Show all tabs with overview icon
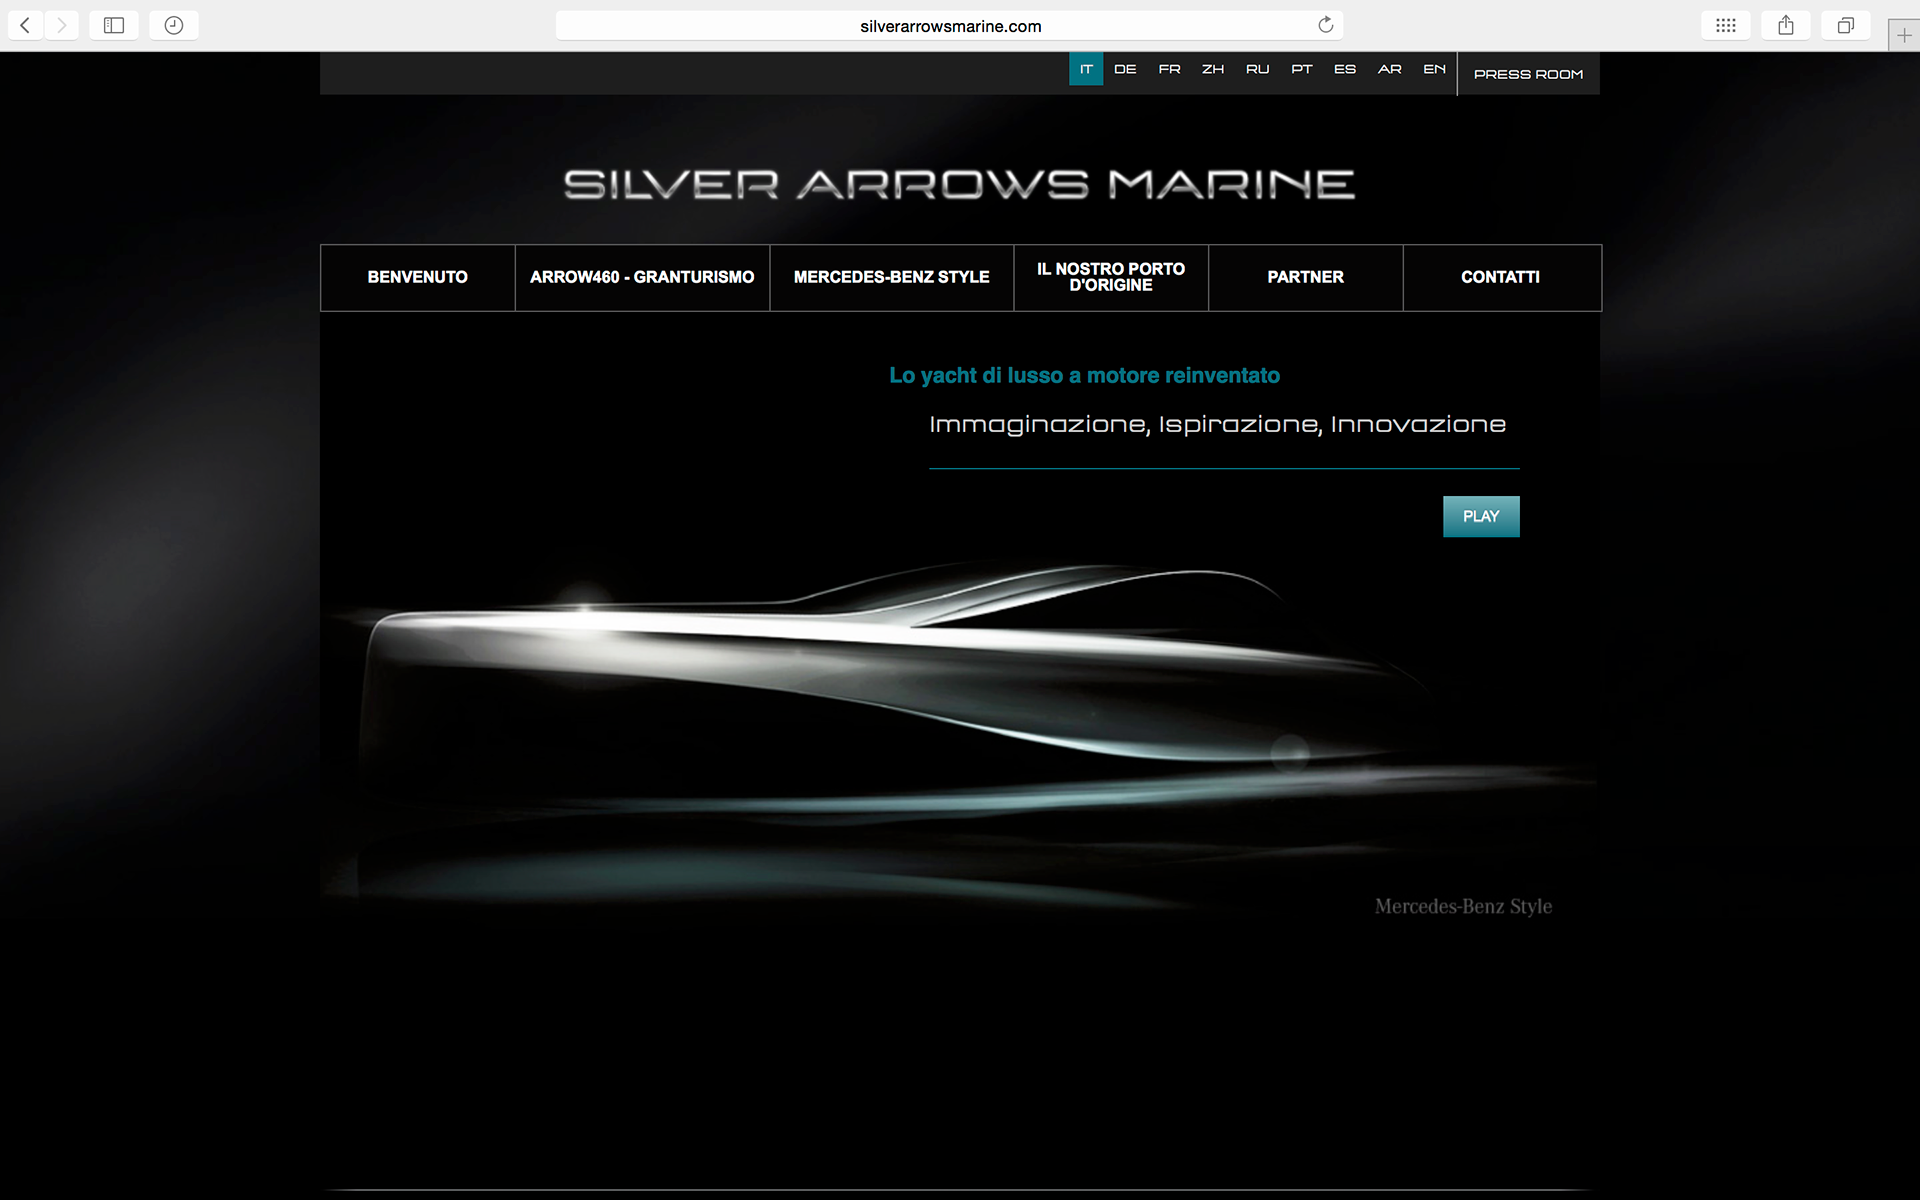1920x1200 pixels. tap(1846, 25)
